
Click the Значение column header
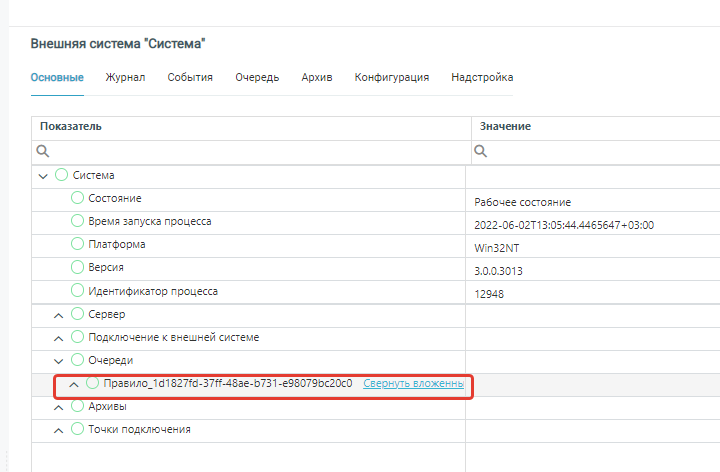pyautogui.click(x=505, y=127)
